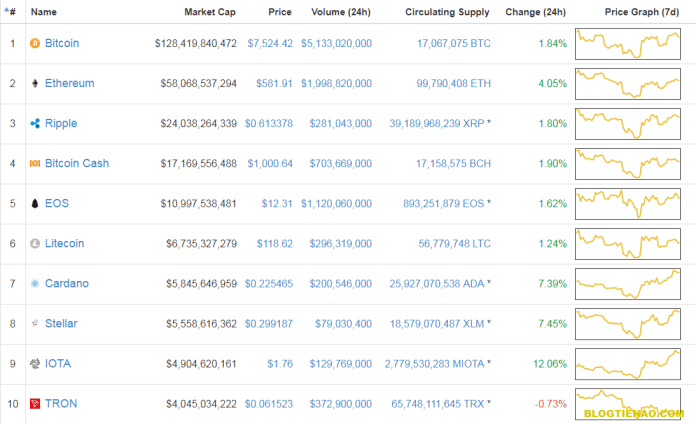The height and width of the screenshot is (424, 696).
Task: Click the TRON red logo icon
Action: [x=35, y=404]
